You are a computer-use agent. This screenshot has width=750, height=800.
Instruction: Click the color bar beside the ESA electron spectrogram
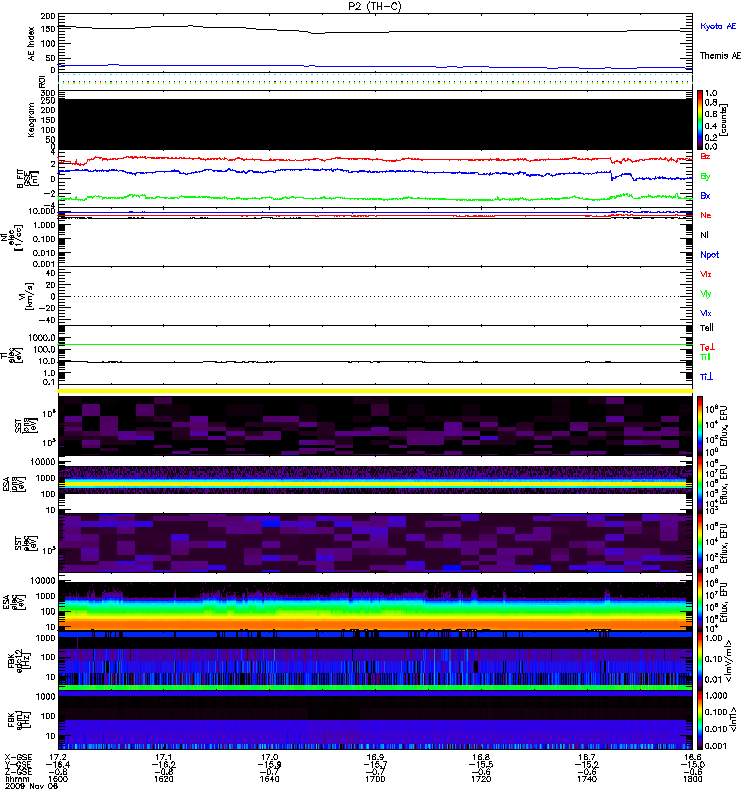coord(700,602)
